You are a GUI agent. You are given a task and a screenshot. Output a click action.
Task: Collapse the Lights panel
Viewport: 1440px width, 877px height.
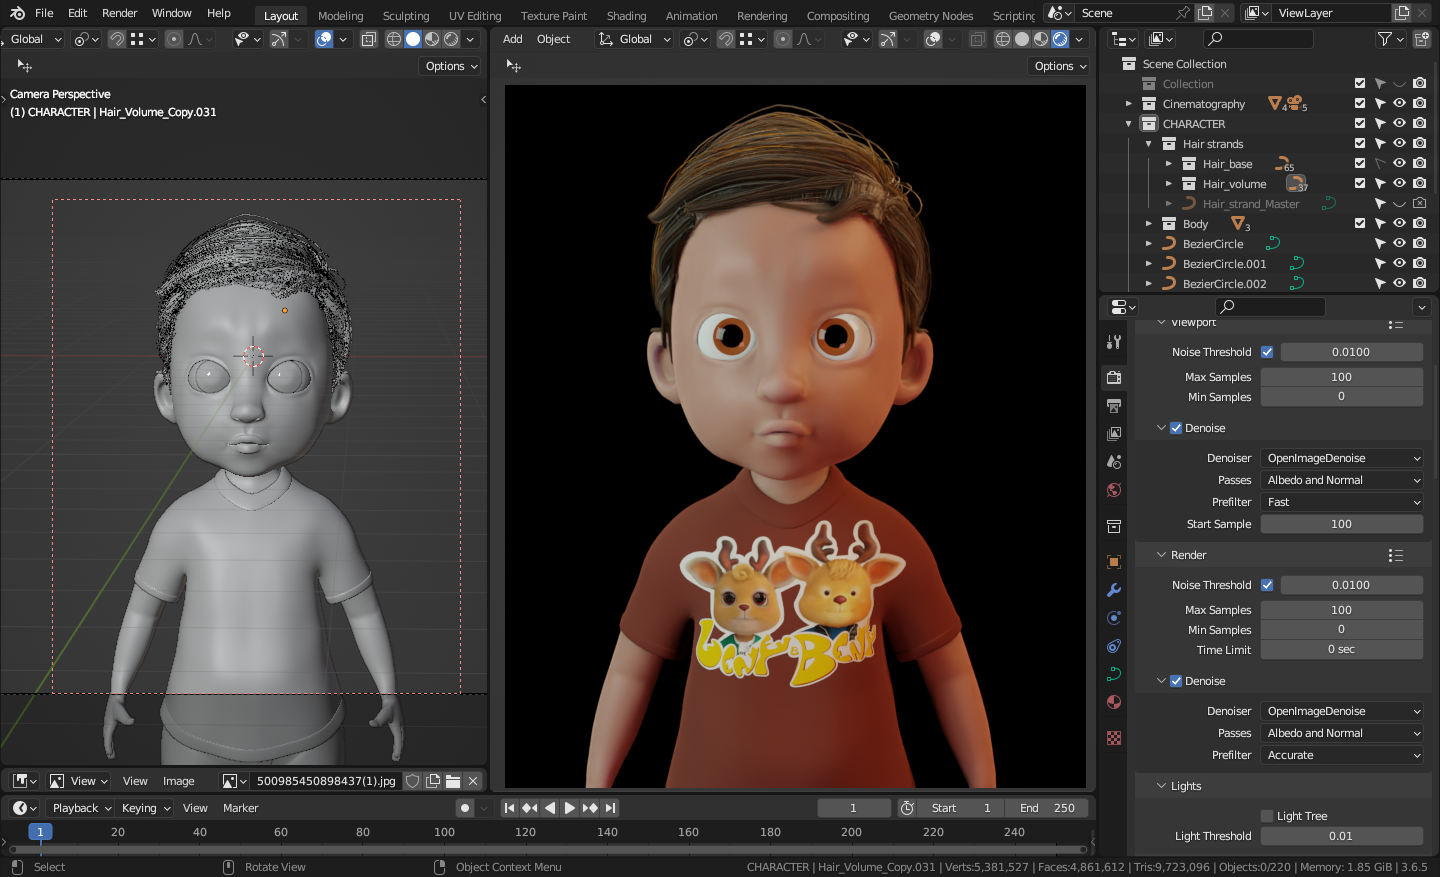point(1161,786)
